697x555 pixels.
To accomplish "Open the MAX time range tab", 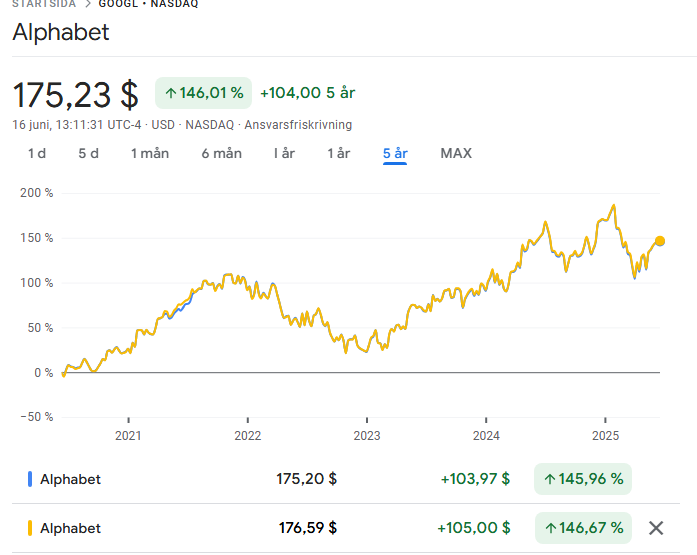I will point(456,153).
